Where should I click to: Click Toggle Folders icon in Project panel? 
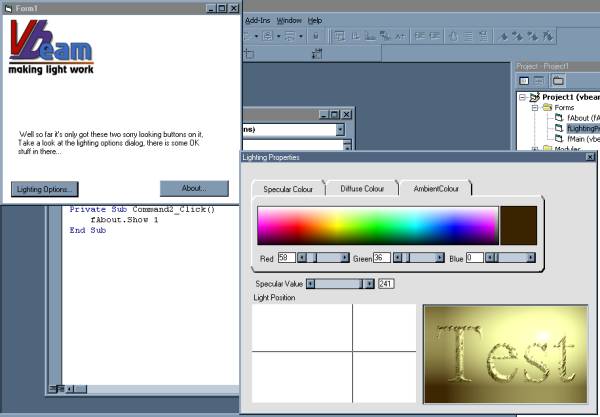[558, 80]
